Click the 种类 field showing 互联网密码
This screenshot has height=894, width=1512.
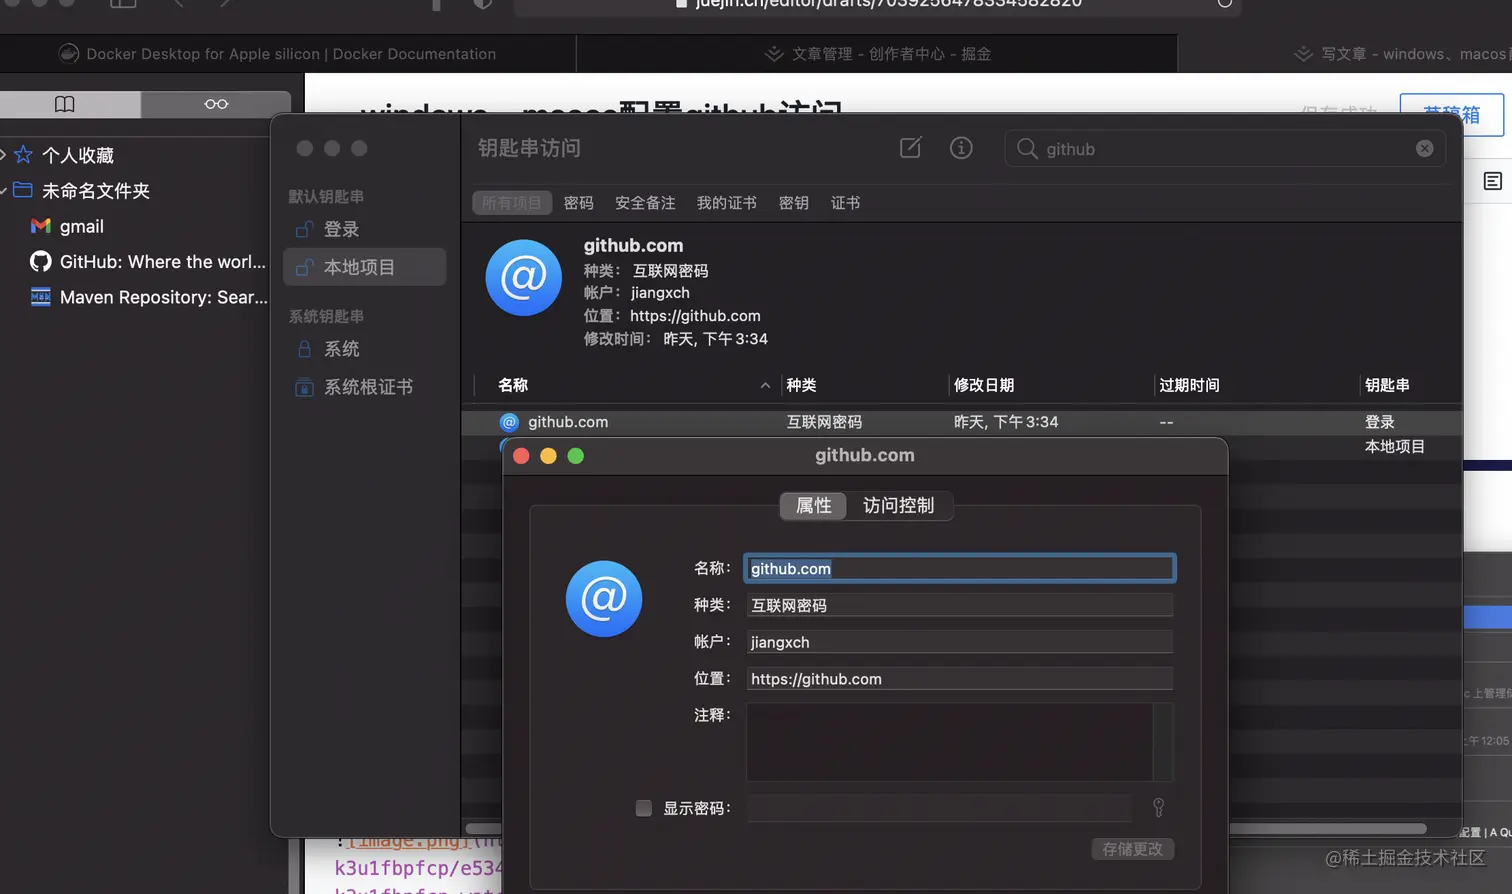pos(959,605)
